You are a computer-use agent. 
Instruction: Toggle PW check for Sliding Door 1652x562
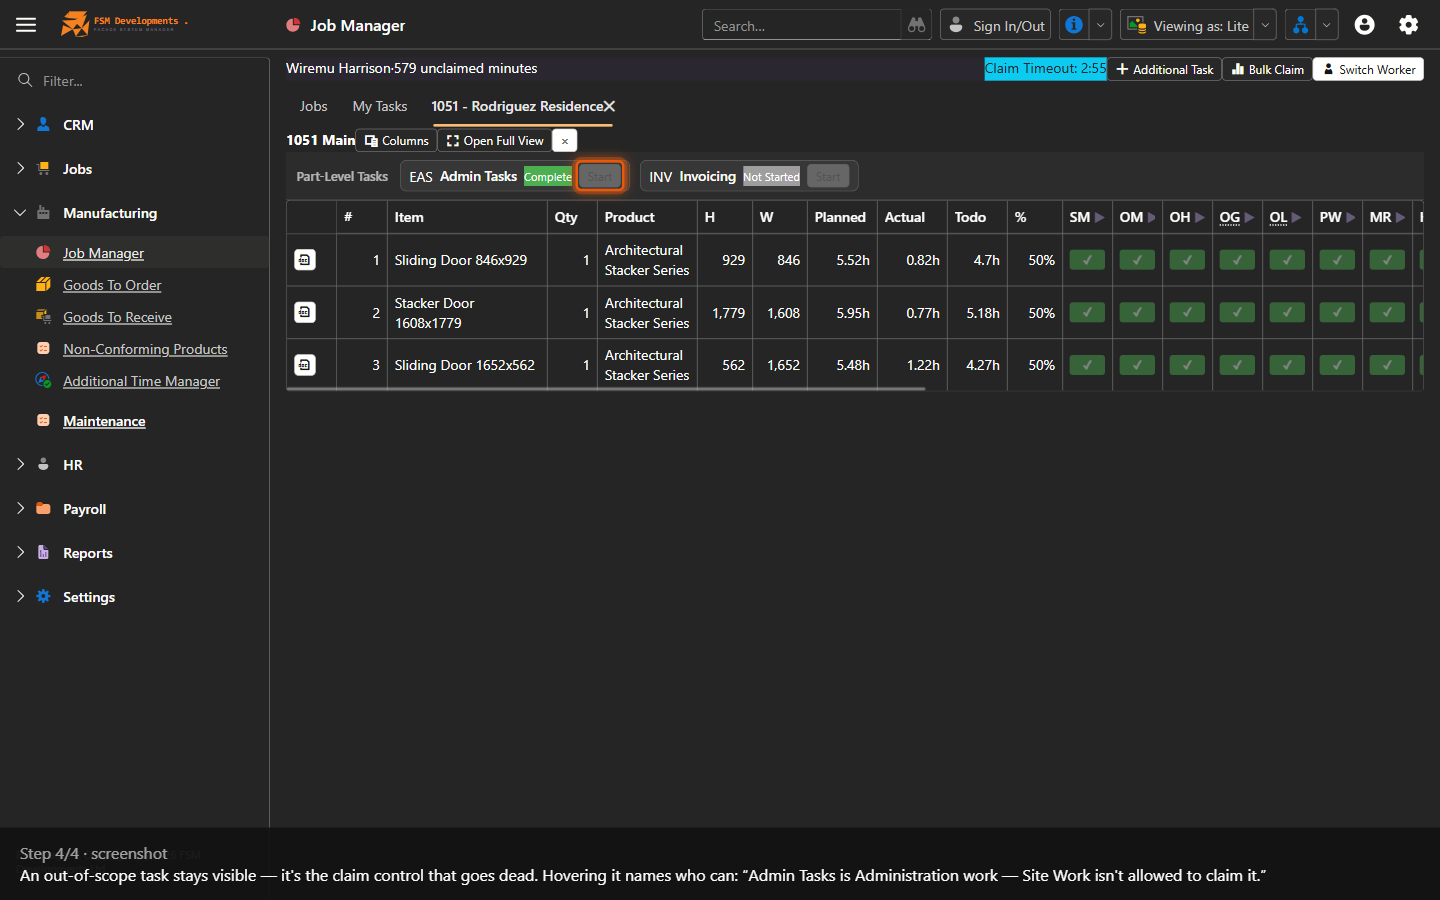point(1337,365)
